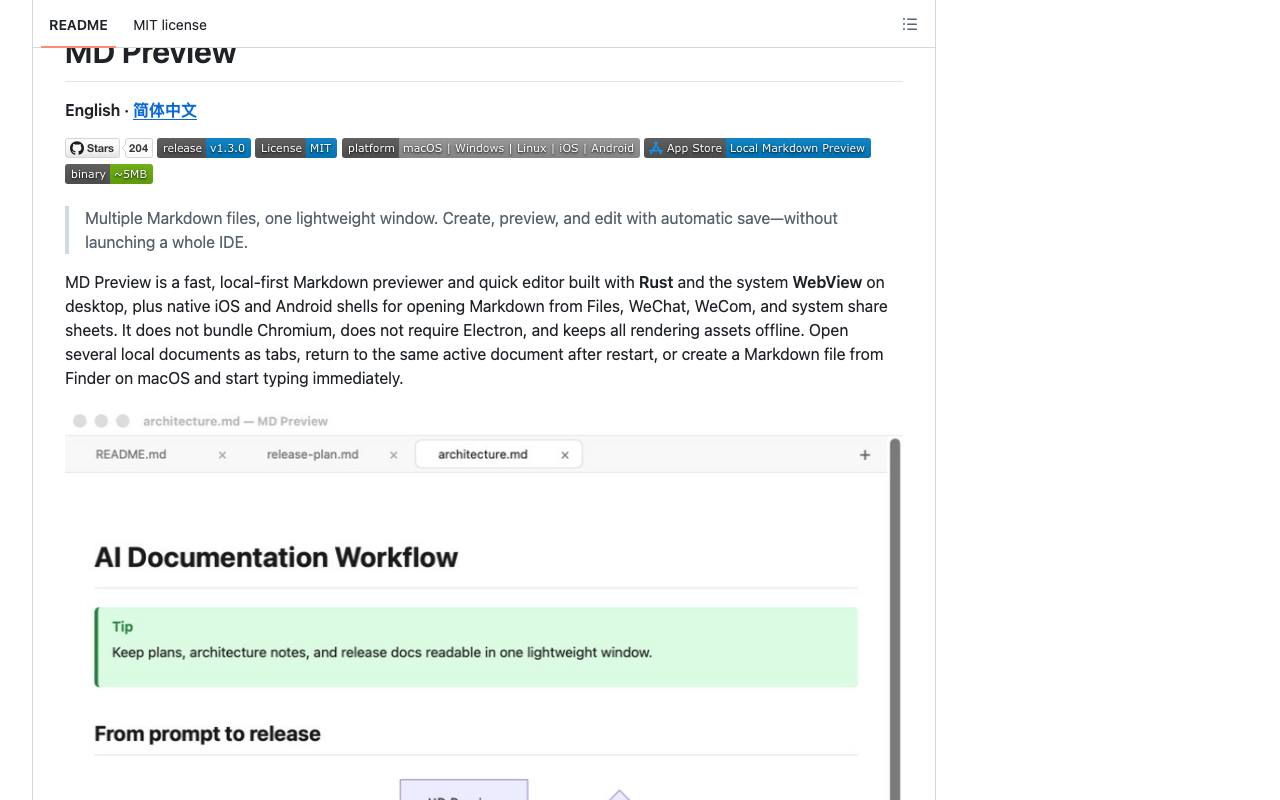
Task: Click the binary ~5MB badge
Action: [x=109, y=174]
